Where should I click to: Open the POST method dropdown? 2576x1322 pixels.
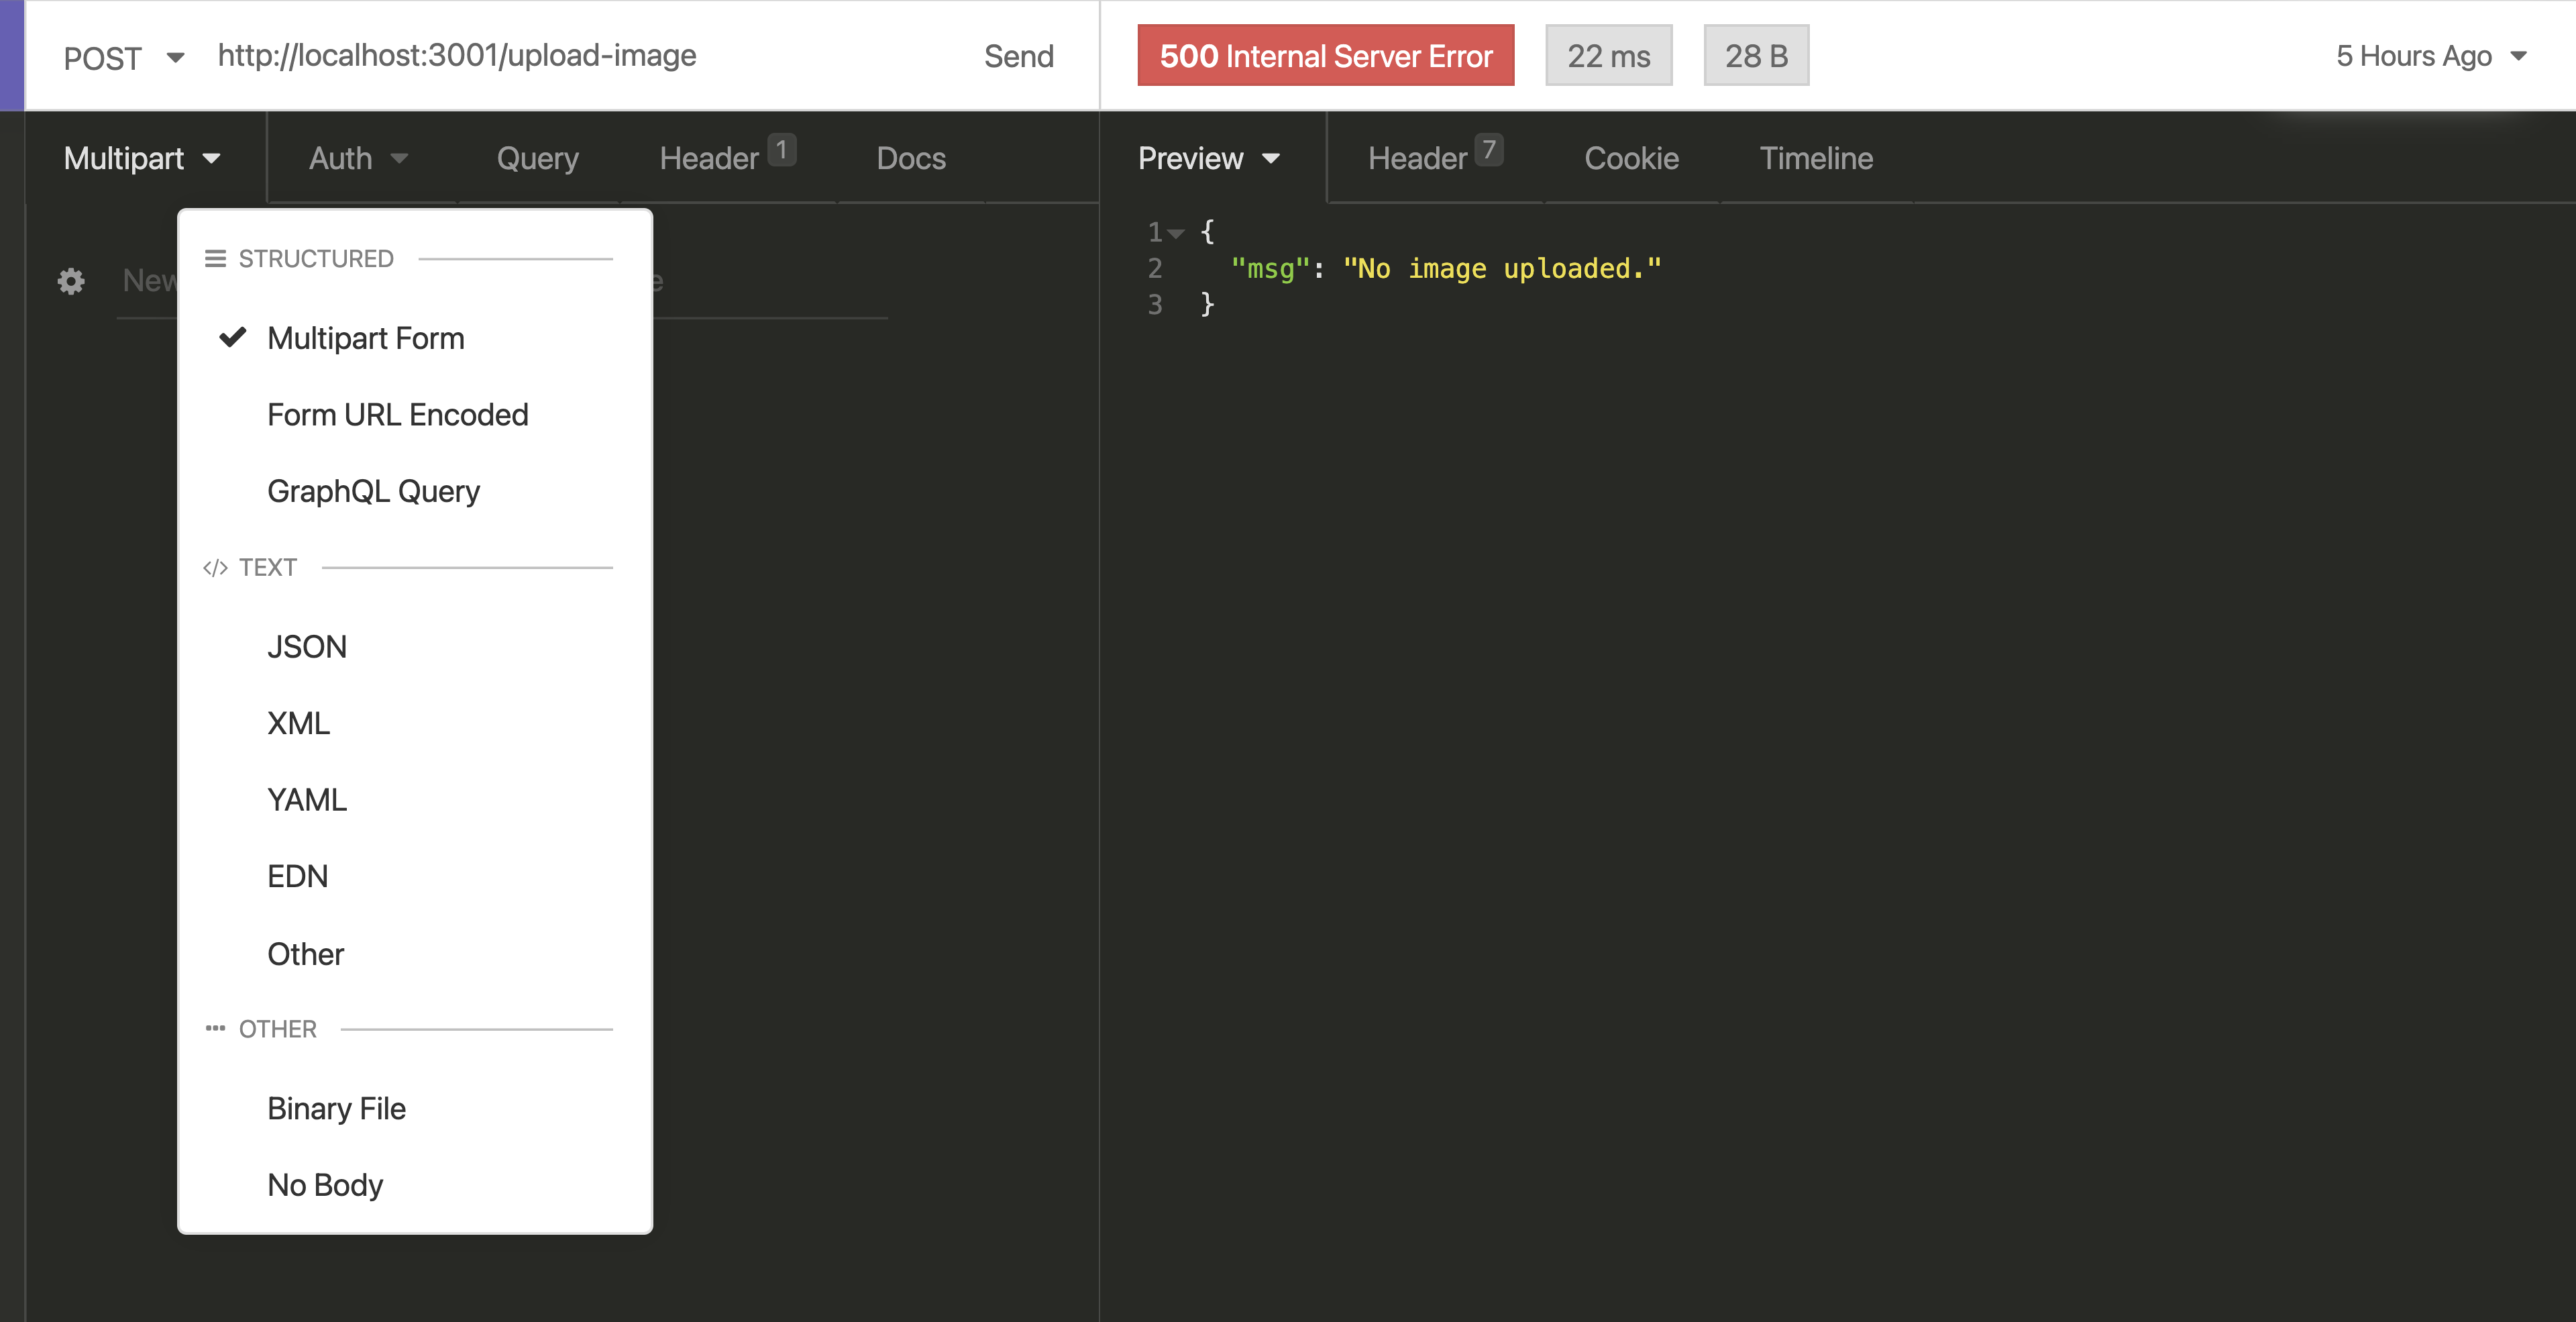(124, 57)
